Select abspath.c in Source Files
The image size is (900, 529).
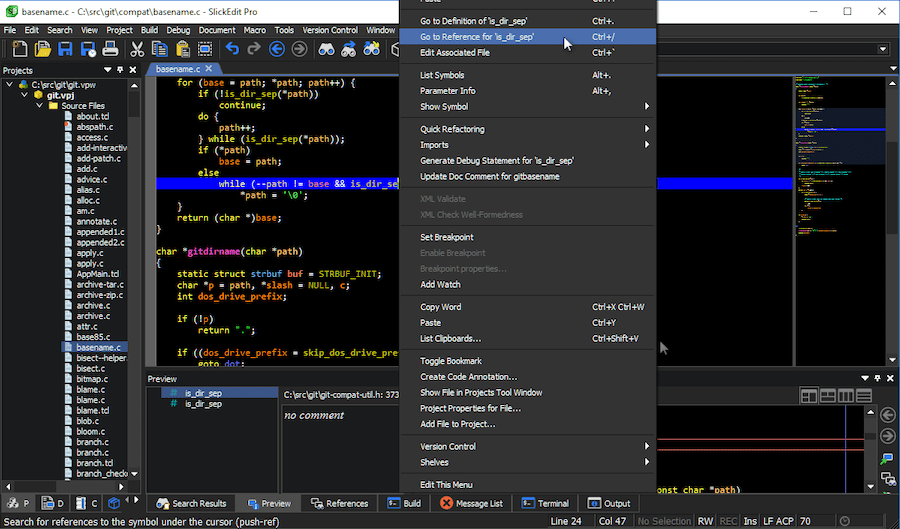pyautogui.click(x=94, y=127)
